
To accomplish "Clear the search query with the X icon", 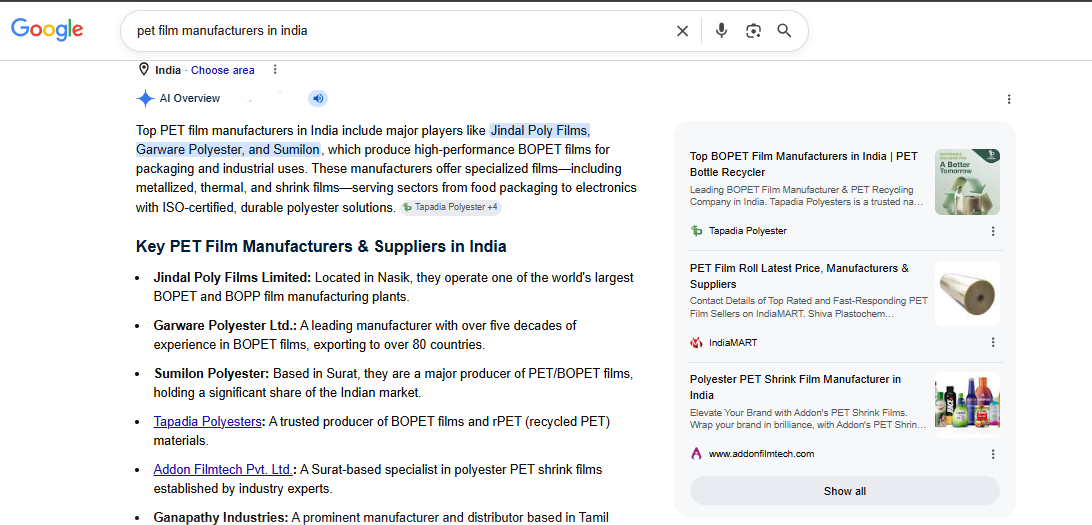I will (682, 31).
